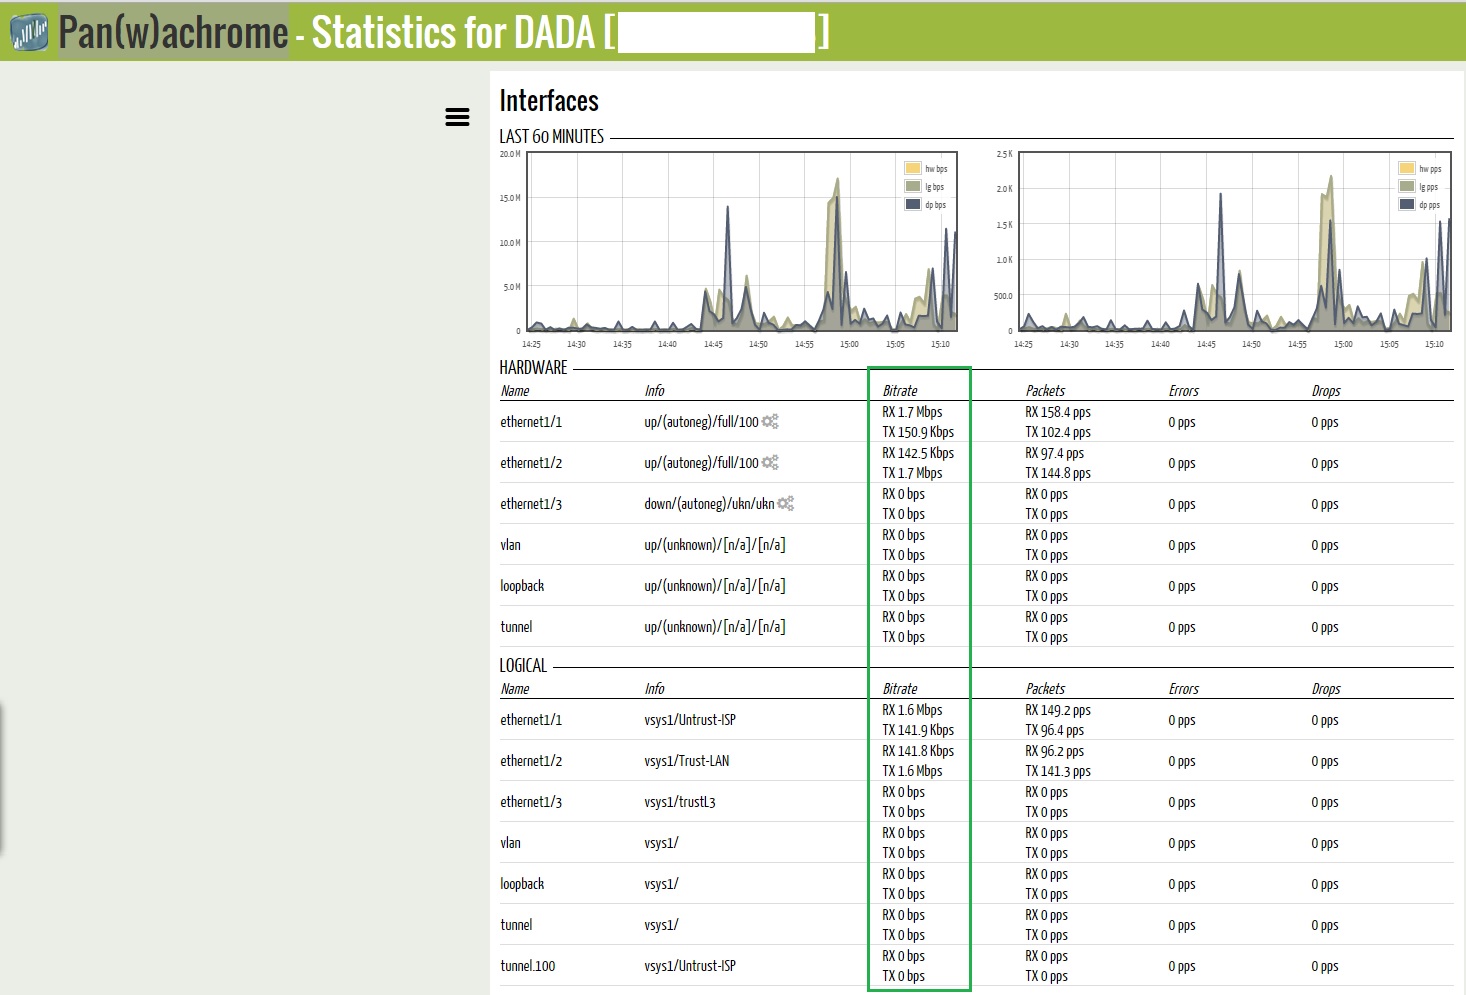The height and width of the screenshot is (995, 1466).
Task: Select the hardware tunnel row name
Action: pos(516,627)
